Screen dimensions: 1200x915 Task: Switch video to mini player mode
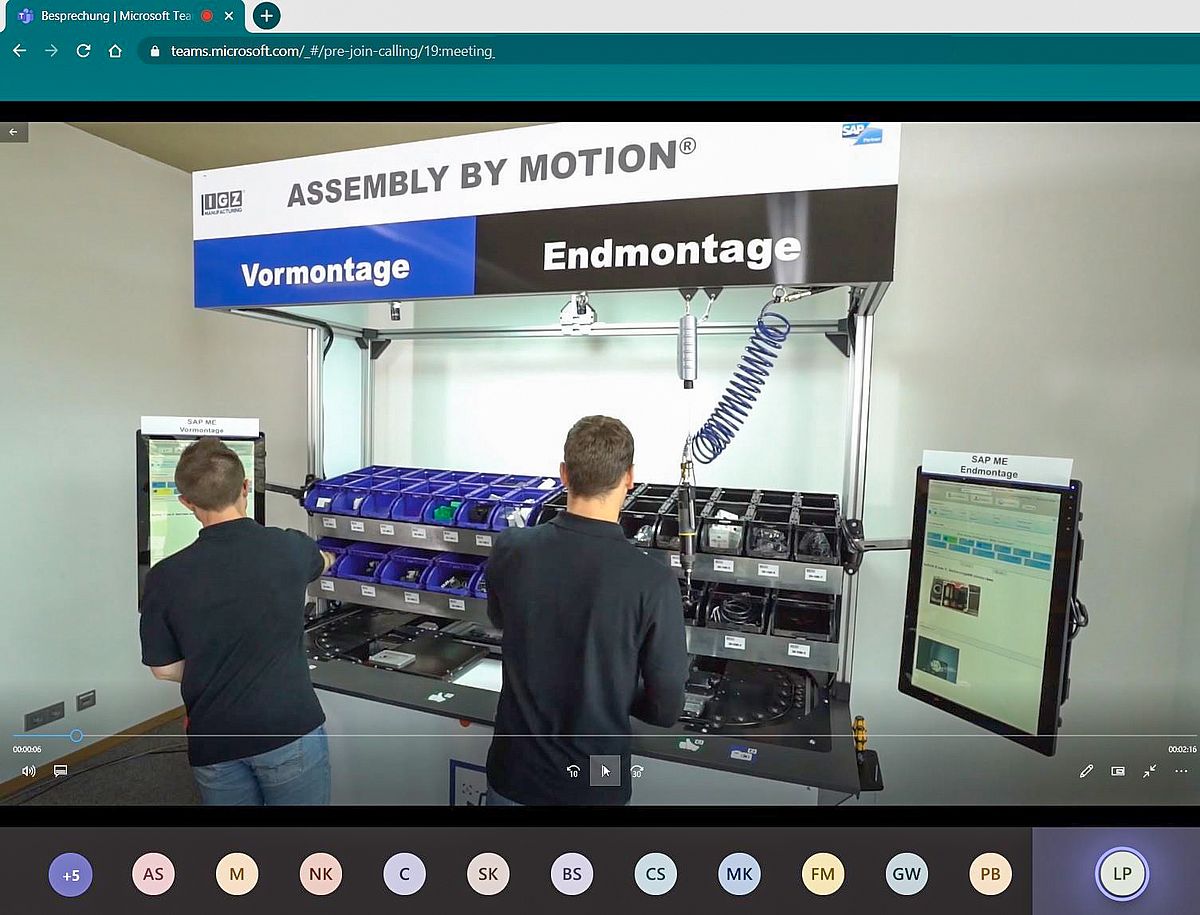click(x=1118, y=771)
